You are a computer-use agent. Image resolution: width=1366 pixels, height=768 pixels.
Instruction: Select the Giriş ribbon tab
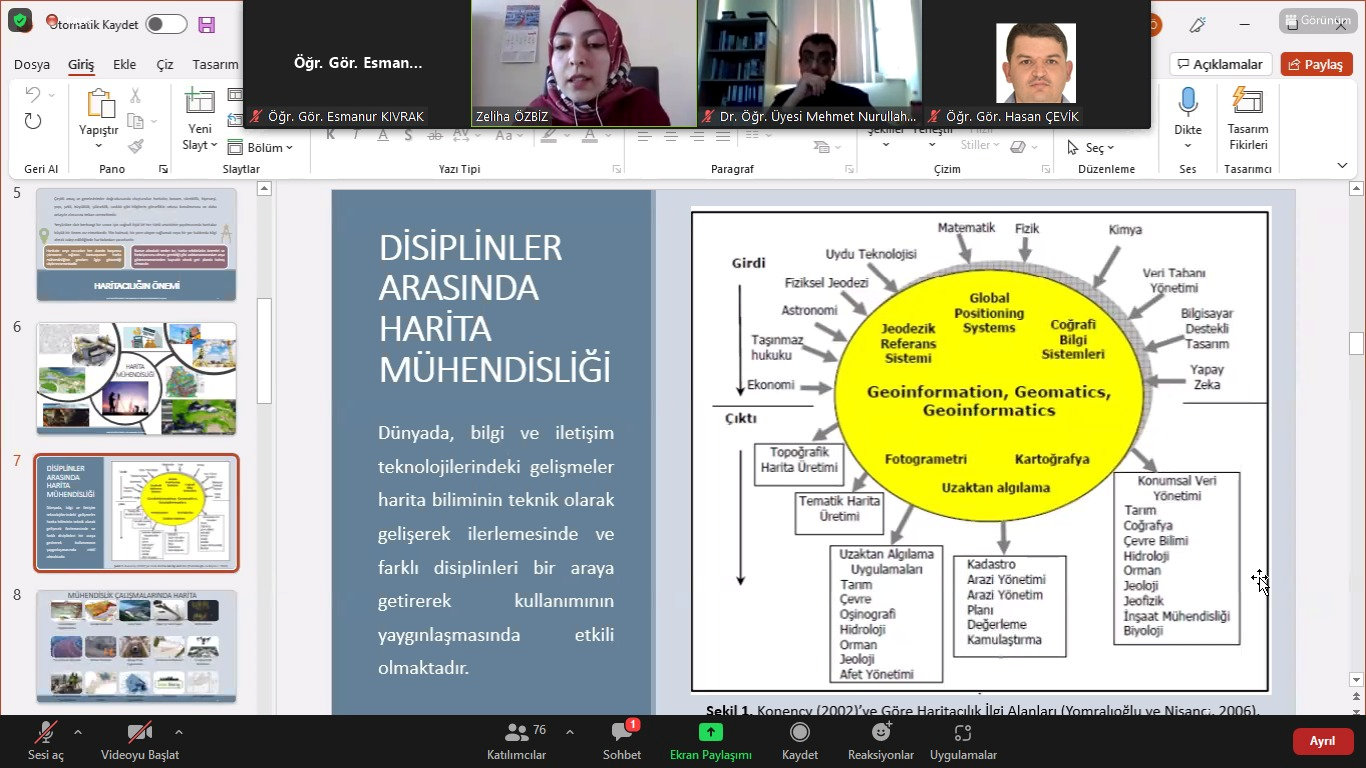point(81,64)
